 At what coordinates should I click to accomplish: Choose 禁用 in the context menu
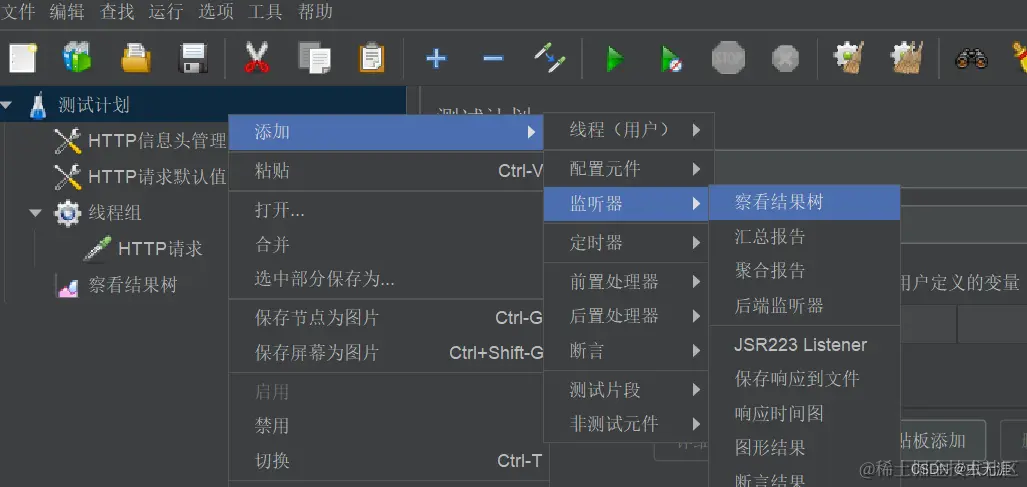pyautogui.click(x=386, y=427)
